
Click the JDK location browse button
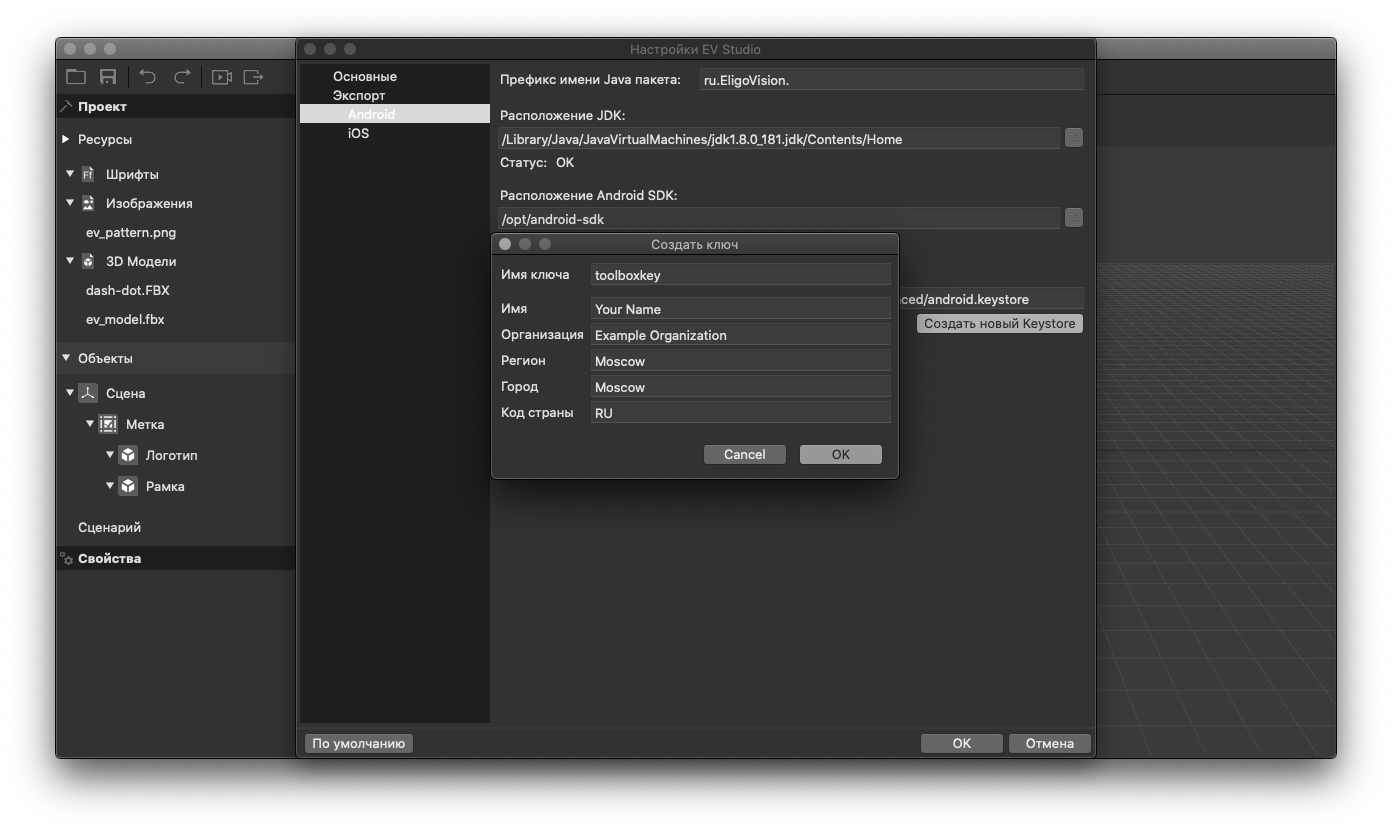1073,138
